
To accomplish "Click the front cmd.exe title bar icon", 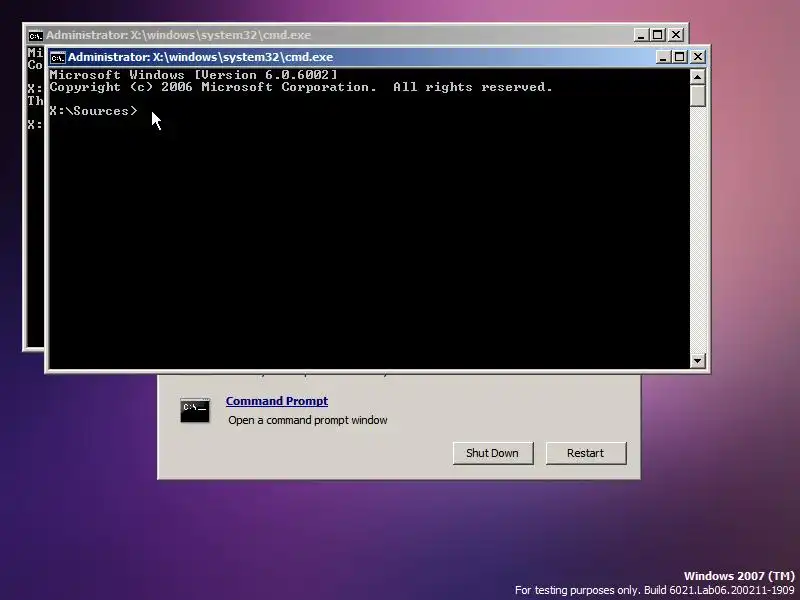I will (x=58, y=57).
